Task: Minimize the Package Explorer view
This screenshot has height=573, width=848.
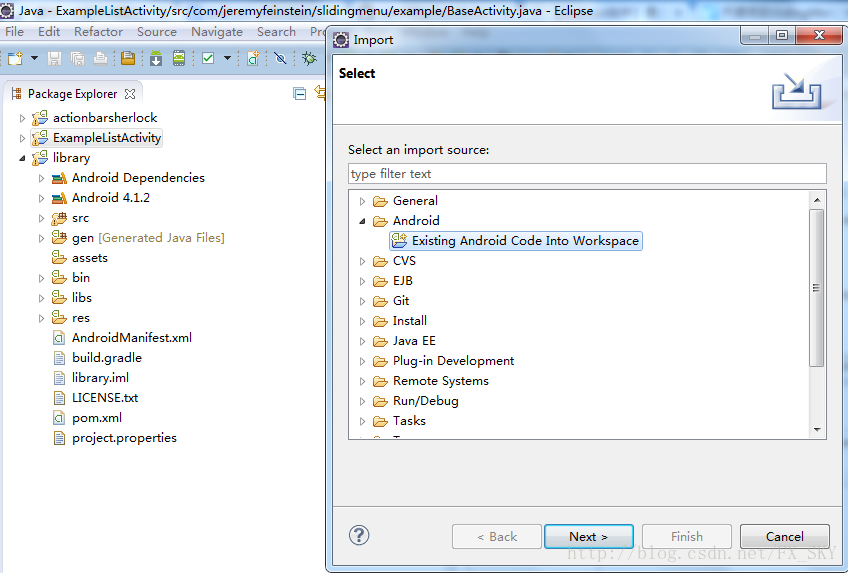Action: pos(299,93)
